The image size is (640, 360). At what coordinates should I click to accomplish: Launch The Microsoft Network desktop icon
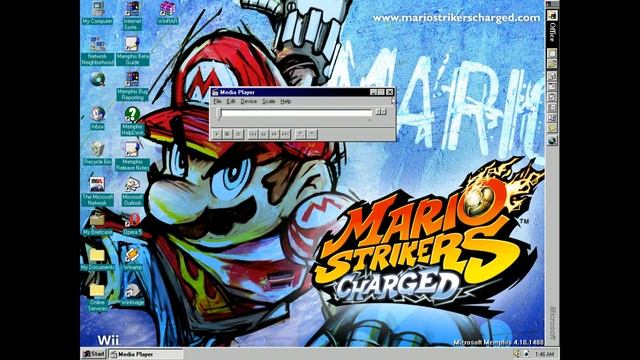(98, 191)
